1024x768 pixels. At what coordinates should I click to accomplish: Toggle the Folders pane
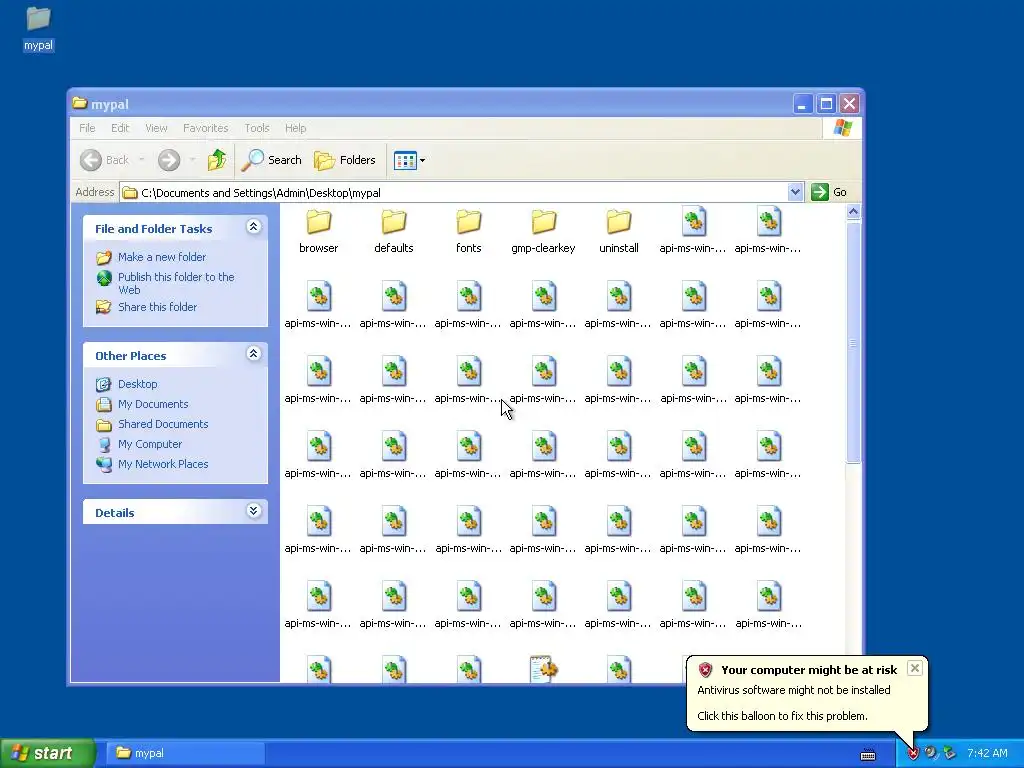pyautogui.click(x=345, y=160)
